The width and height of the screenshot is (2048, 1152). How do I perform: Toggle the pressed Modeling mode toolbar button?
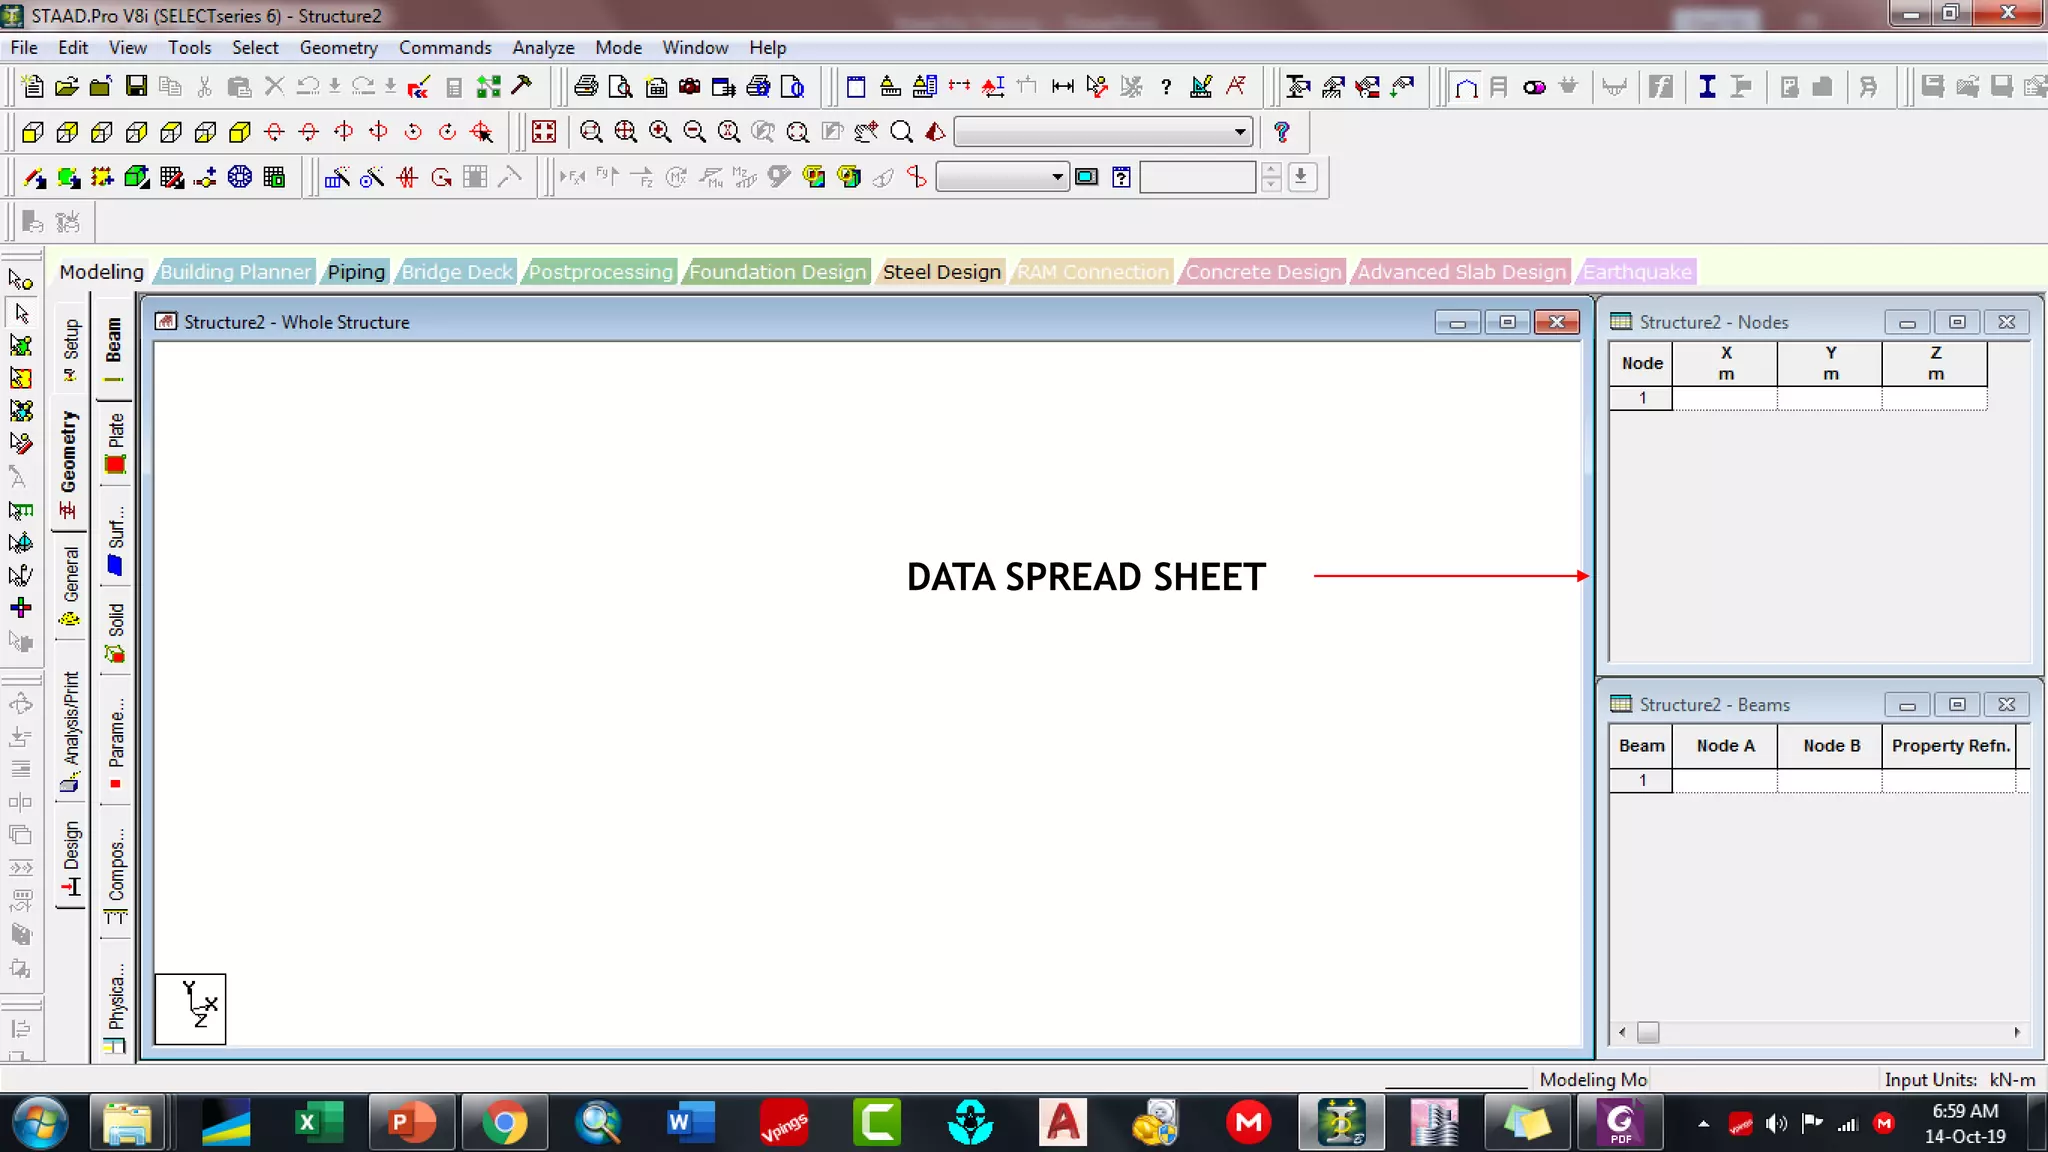(1466, 87)
